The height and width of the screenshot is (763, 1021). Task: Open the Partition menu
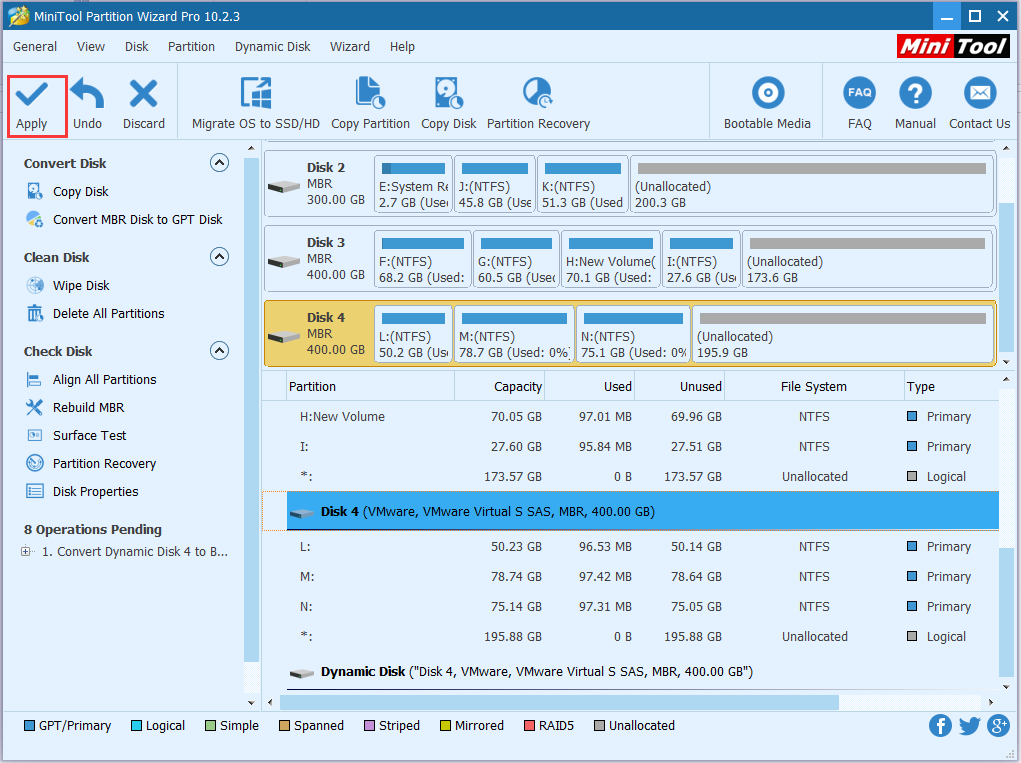[x=191, y=46]
